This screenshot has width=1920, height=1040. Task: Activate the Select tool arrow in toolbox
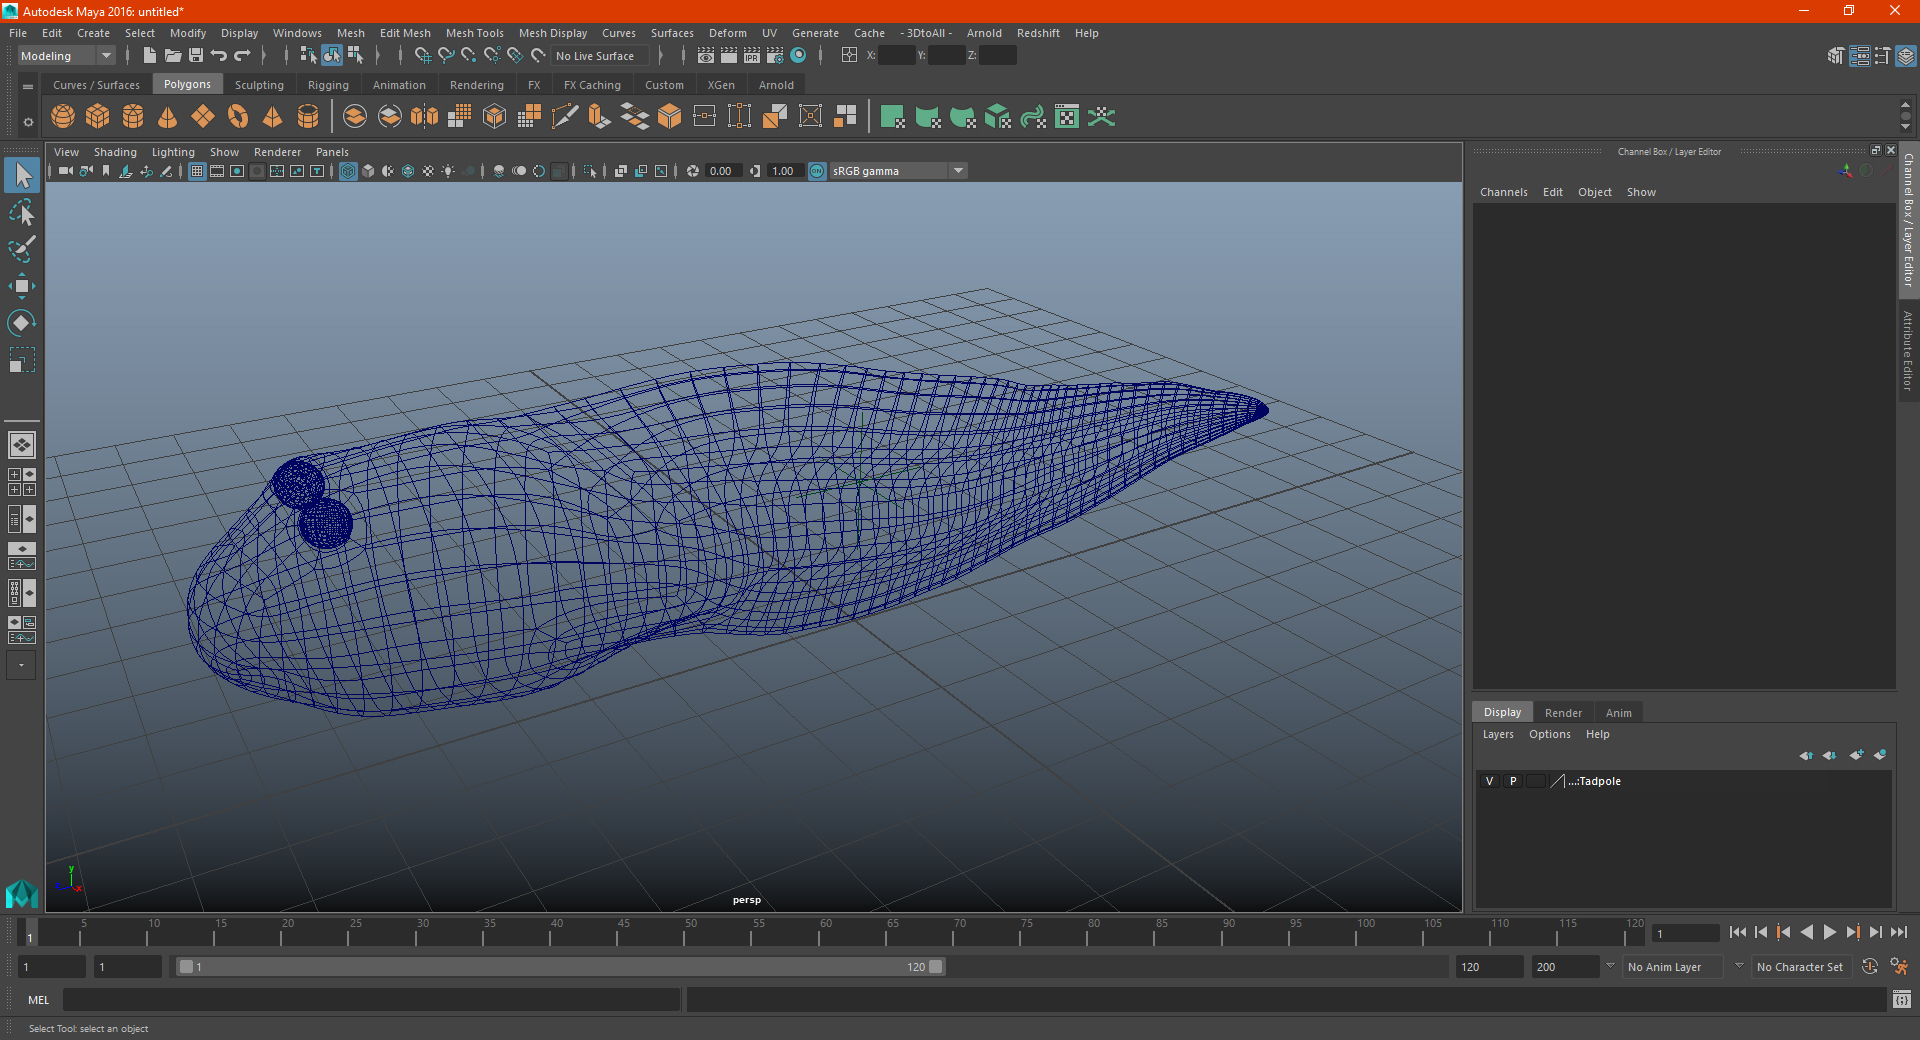point(22,176)
